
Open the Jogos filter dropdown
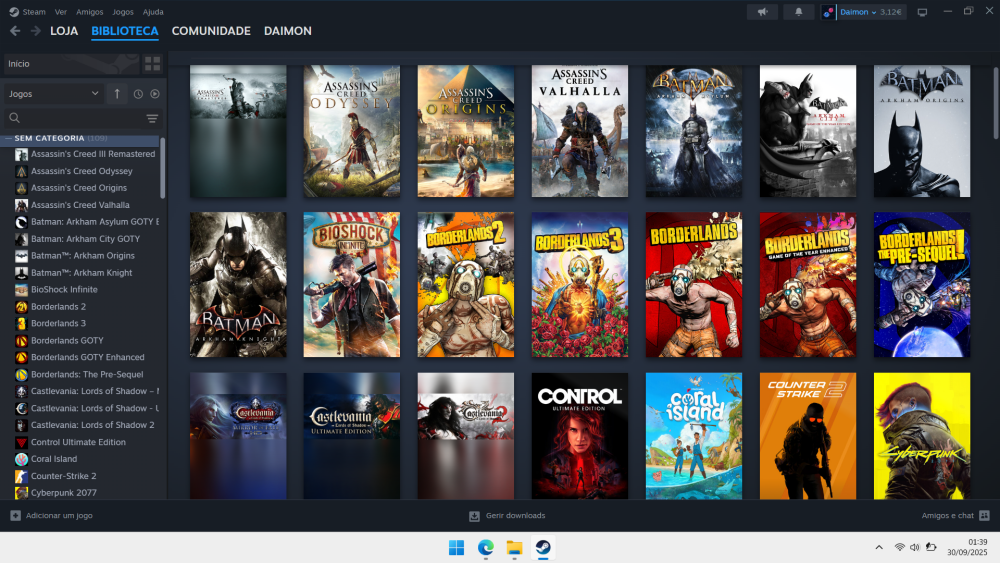click(54, 94)
